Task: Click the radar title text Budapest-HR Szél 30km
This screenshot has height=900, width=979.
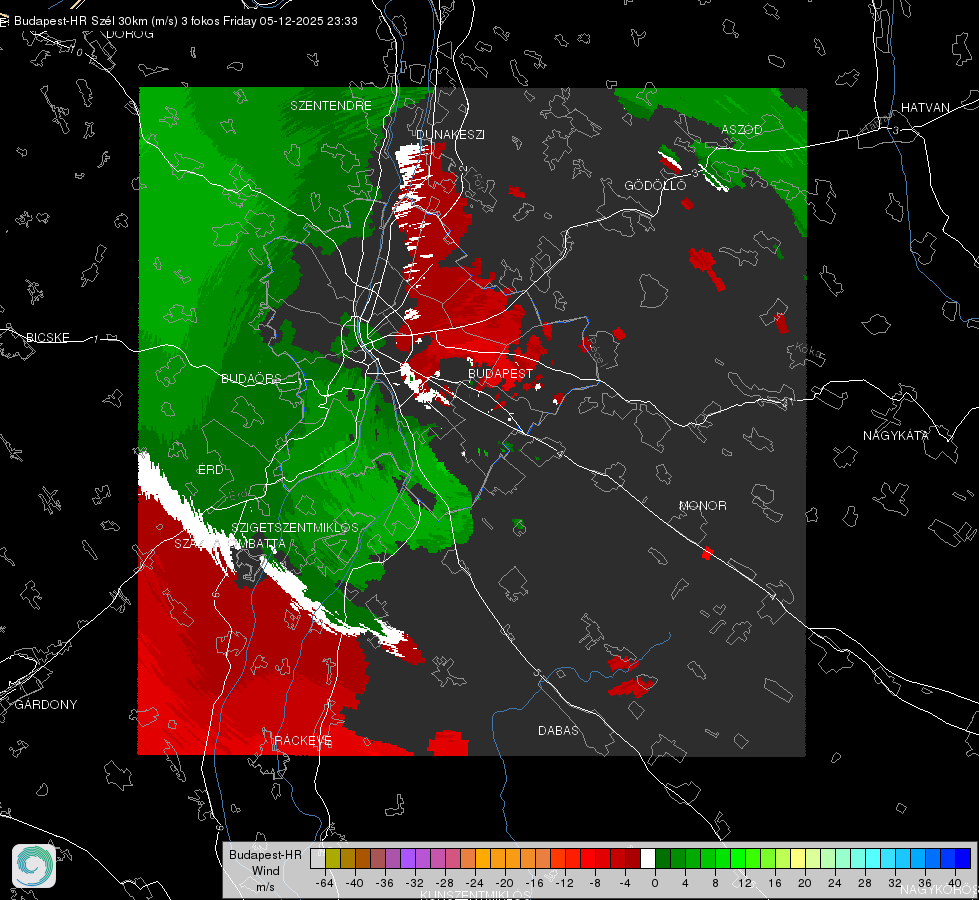Action: 80,21
